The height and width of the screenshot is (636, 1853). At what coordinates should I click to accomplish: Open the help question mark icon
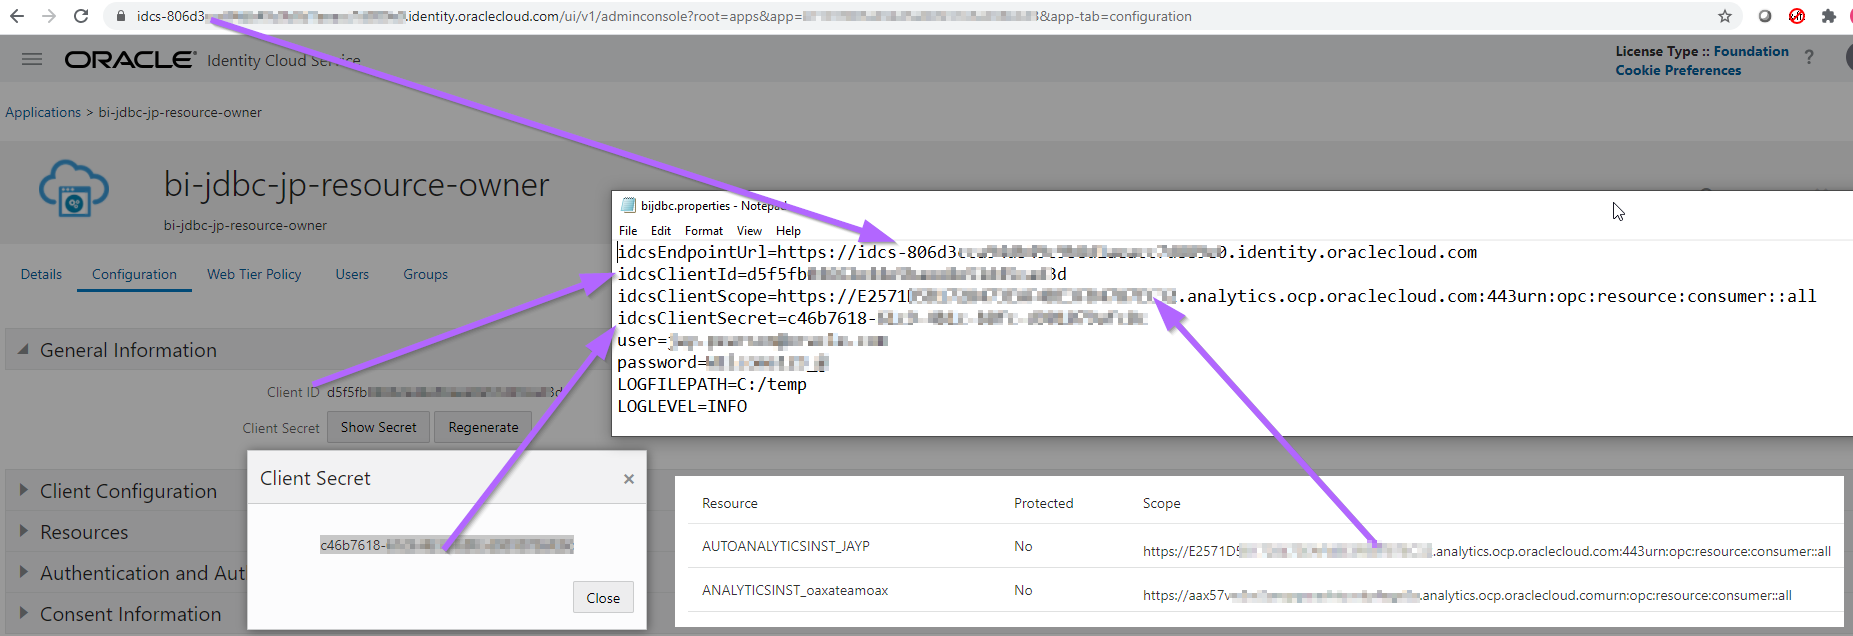tap(1809, 57)
